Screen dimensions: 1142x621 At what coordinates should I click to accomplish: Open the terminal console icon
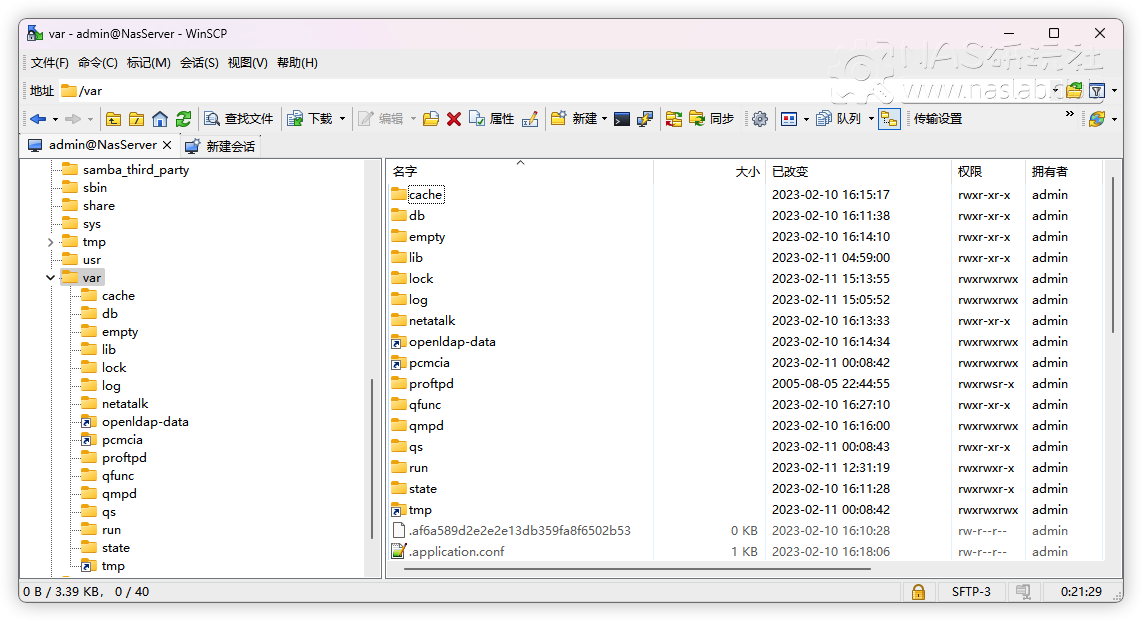622,119
